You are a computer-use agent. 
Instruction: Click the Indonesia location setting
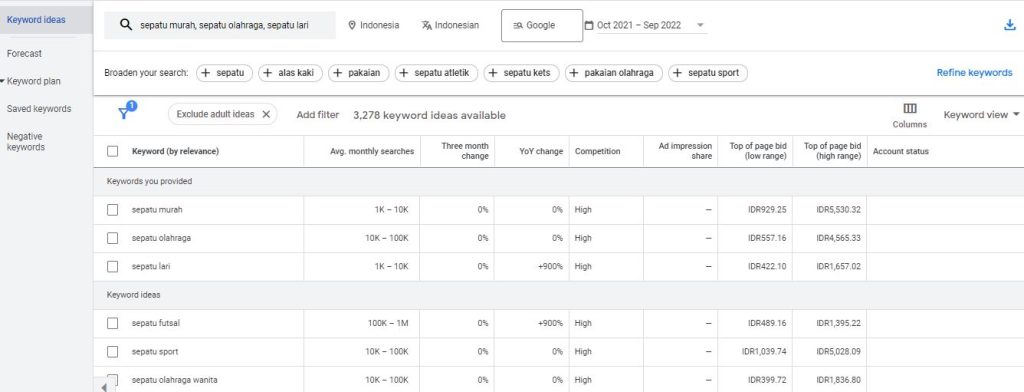[x=374, y=25]
